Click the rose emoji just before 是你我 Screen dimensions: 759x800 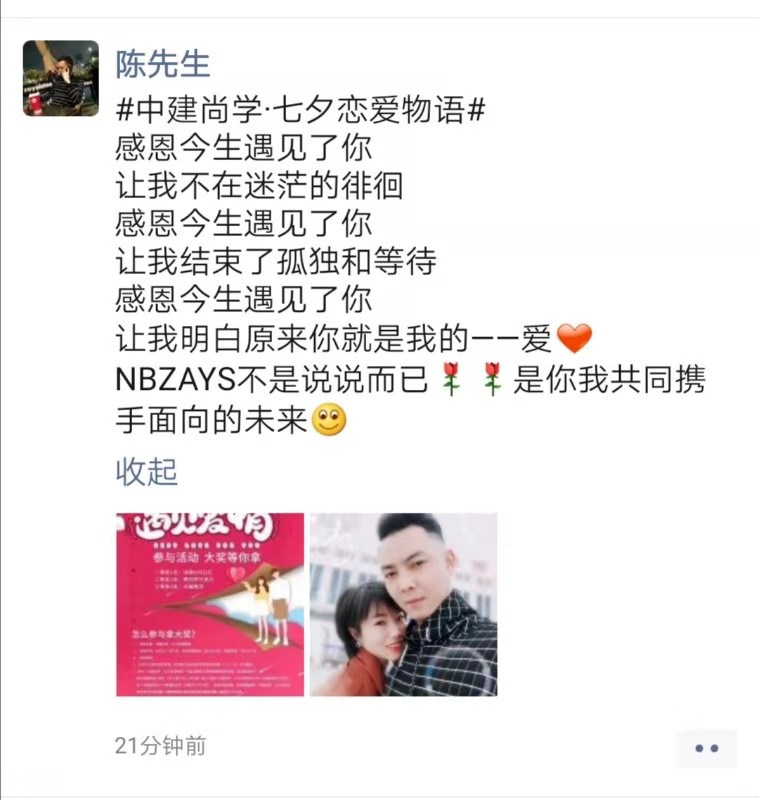click(x=492, y=379)
